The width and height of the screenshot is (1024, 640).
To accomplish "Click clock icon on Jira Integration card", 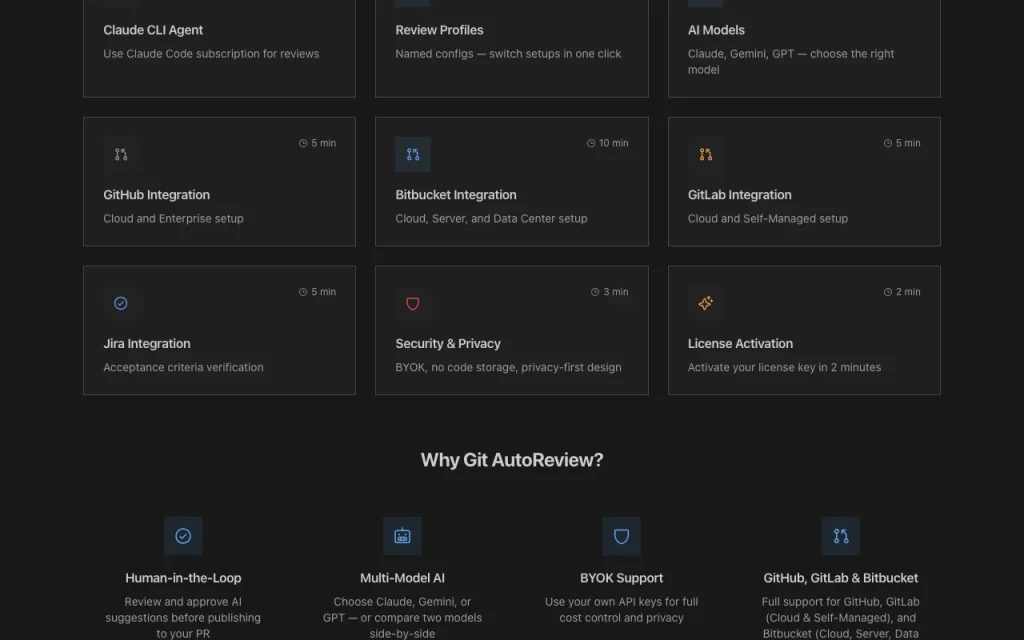I will tap(303, 292).
